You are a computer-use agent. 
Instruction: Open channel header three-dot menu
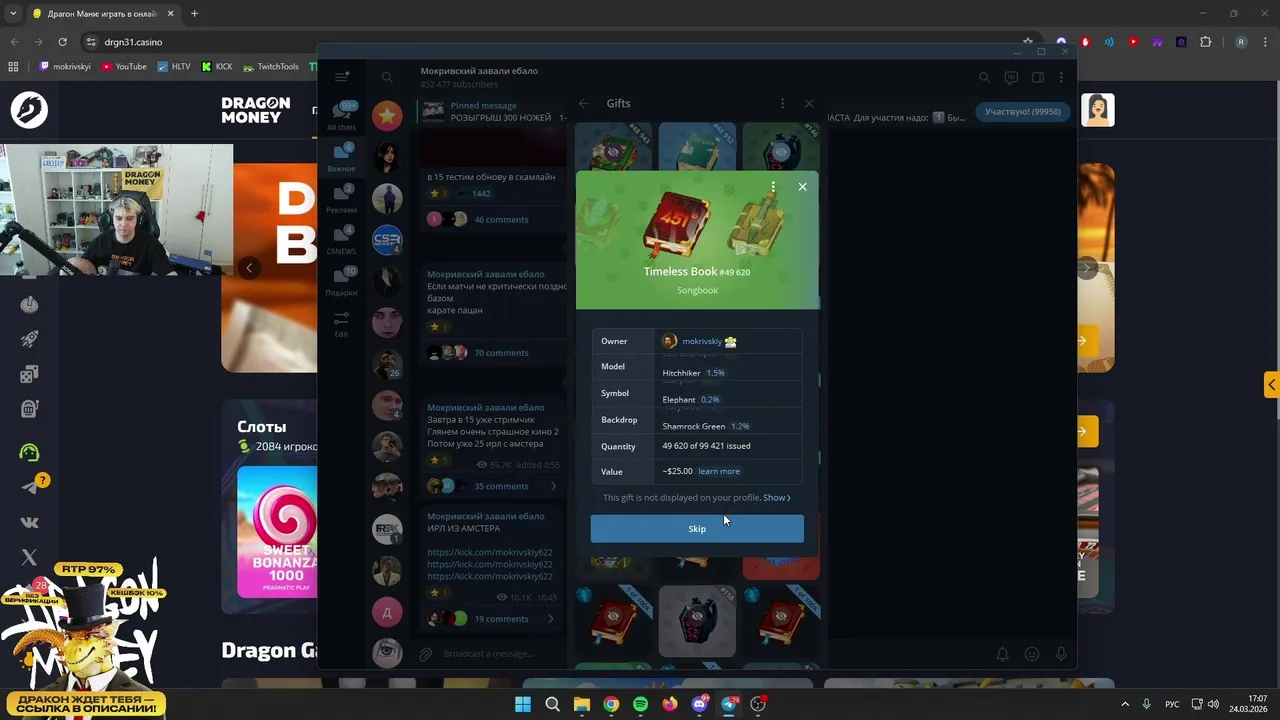[1061, 77]
